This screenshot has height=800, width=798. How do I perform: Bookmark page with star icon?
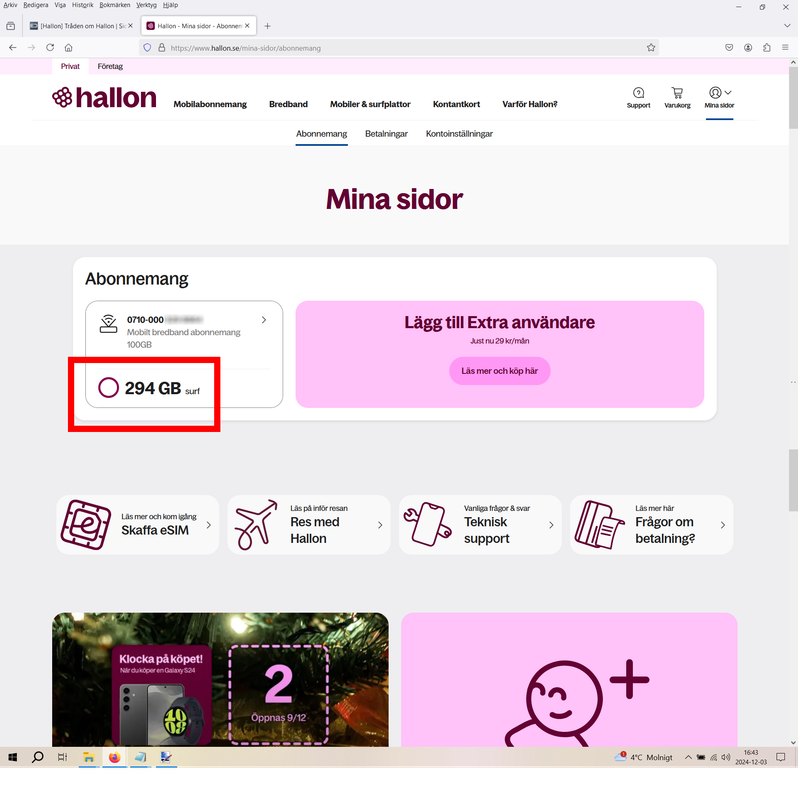pyautogui.click(x=651, y=47)
